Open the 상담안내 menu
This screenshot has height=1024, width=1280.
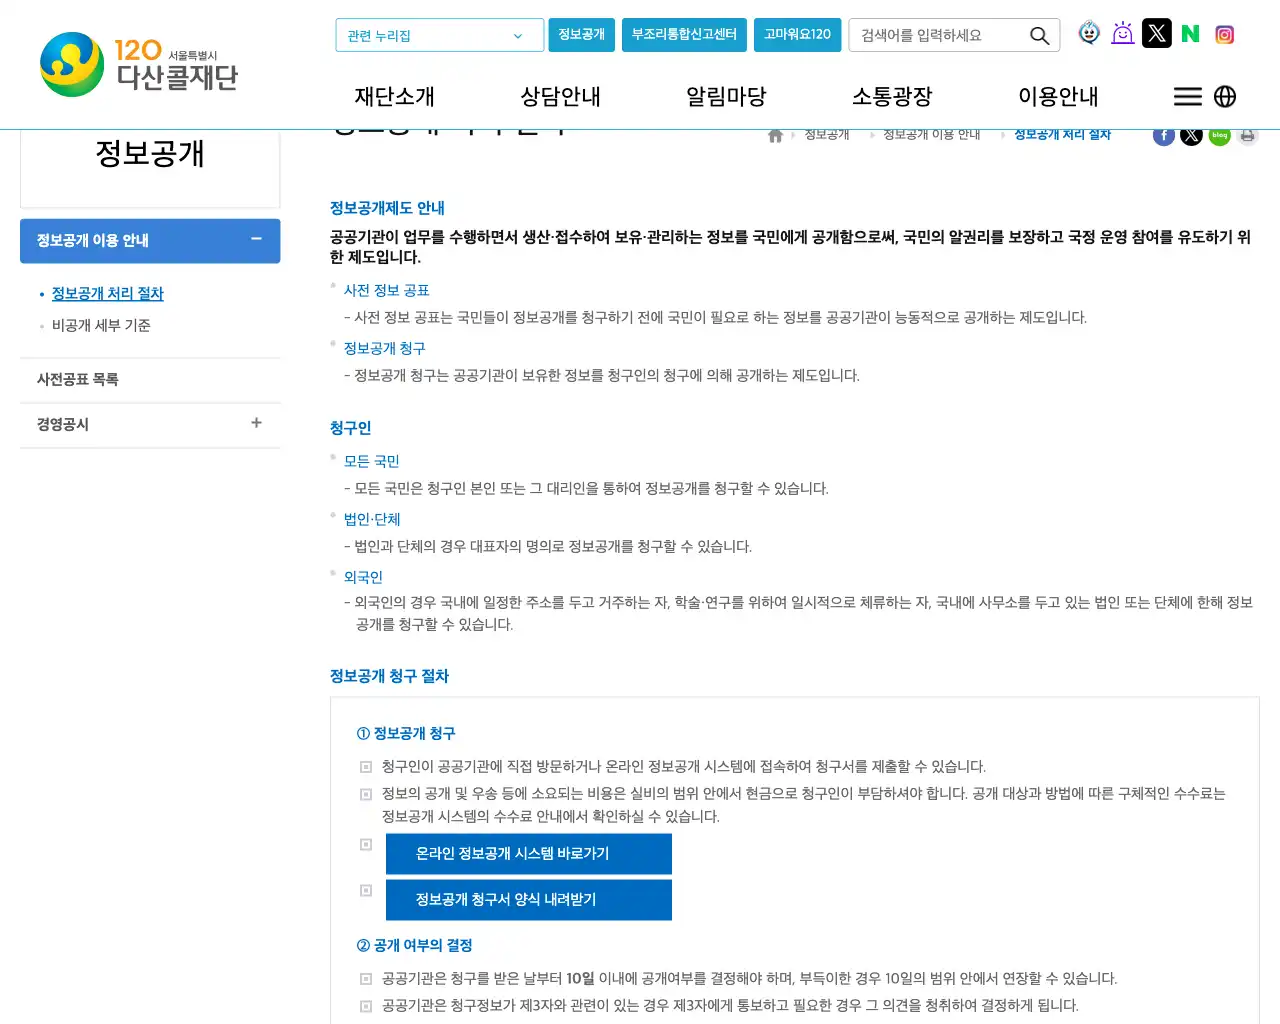point(561,96)
